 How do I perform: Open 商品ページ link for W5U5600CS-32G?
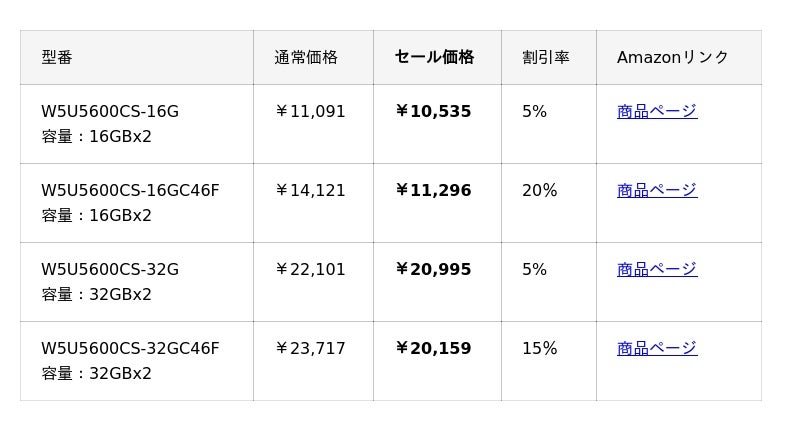(x=656, y=269)
